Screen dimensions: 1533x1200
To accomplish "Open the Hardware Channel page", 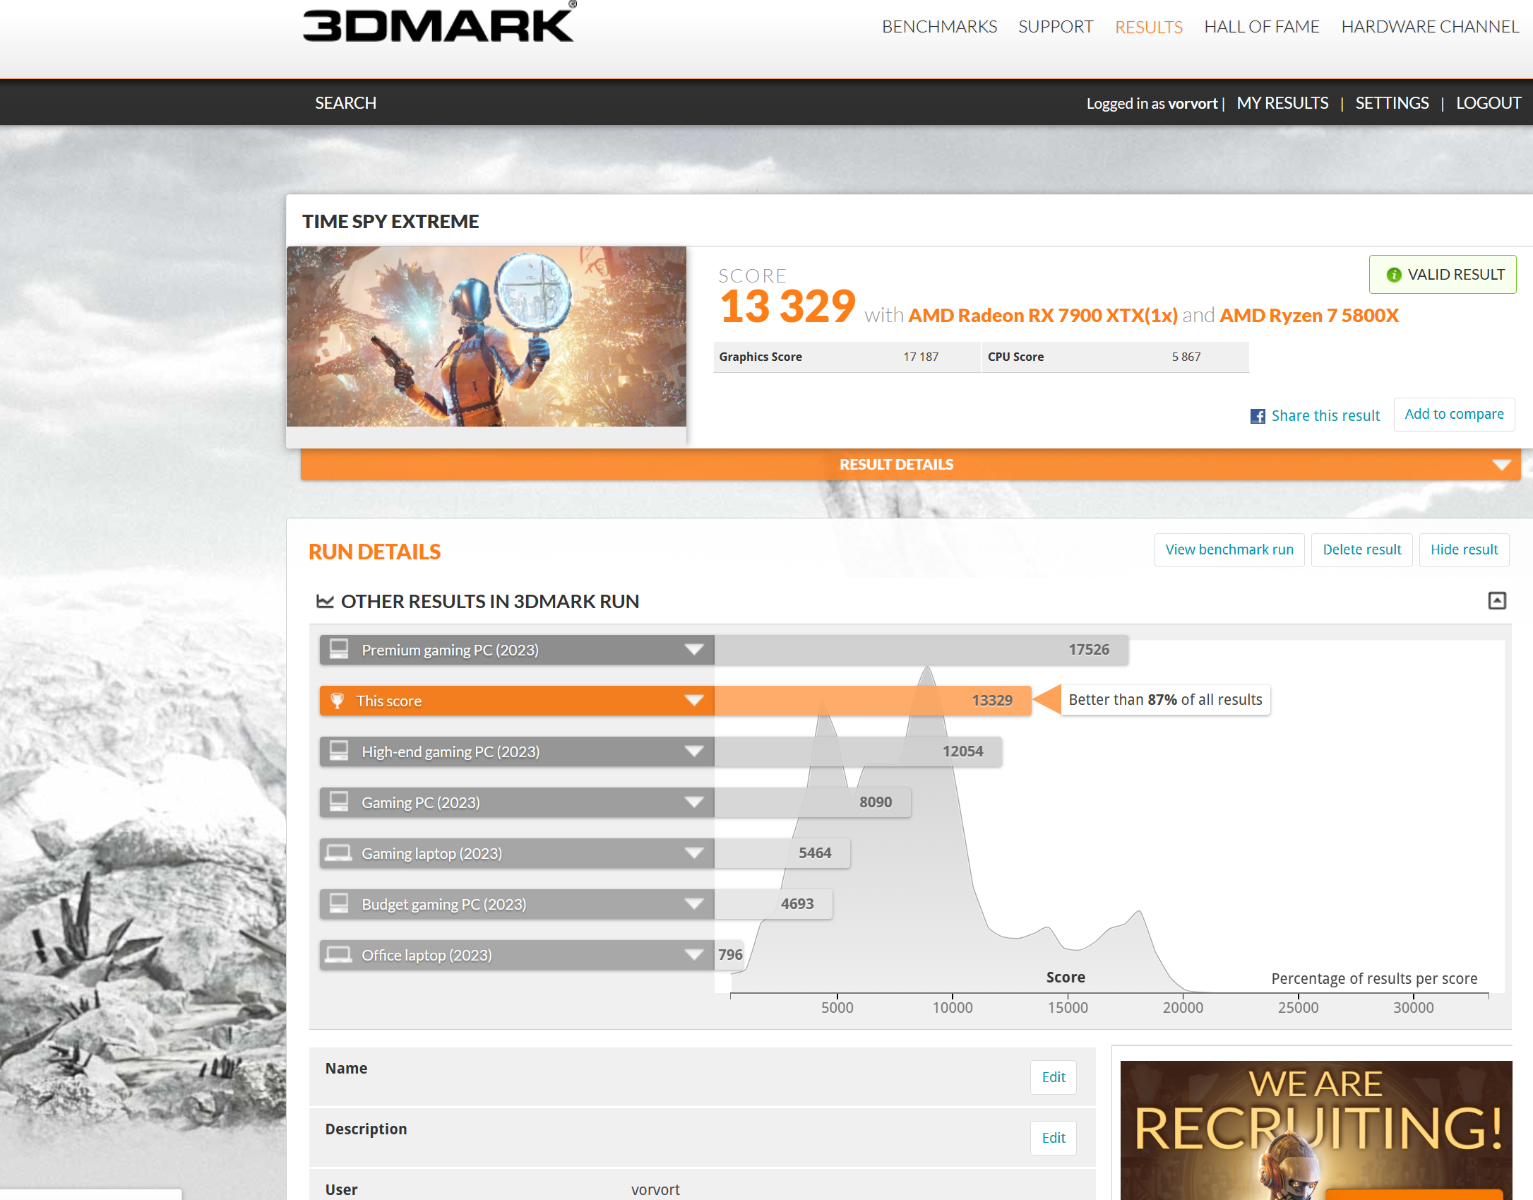I will click(x=1430, y=27).
